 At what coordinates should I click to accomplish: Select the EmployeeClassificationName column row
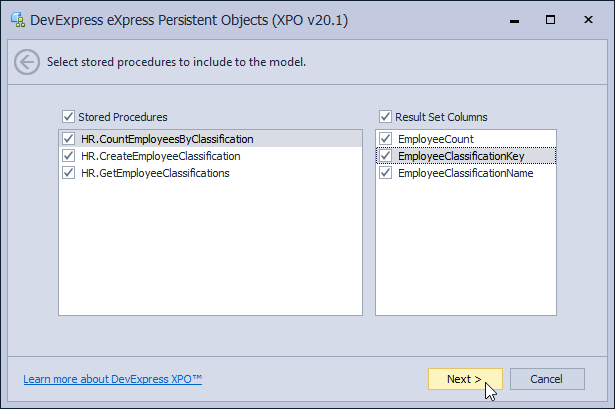pos(466,173)
